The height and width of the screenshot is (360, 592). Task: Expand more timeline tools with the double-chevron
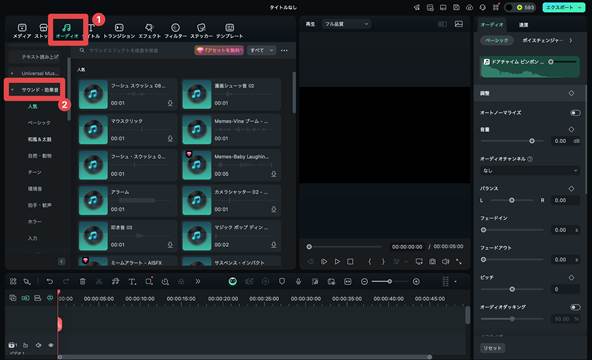(197, 282)
